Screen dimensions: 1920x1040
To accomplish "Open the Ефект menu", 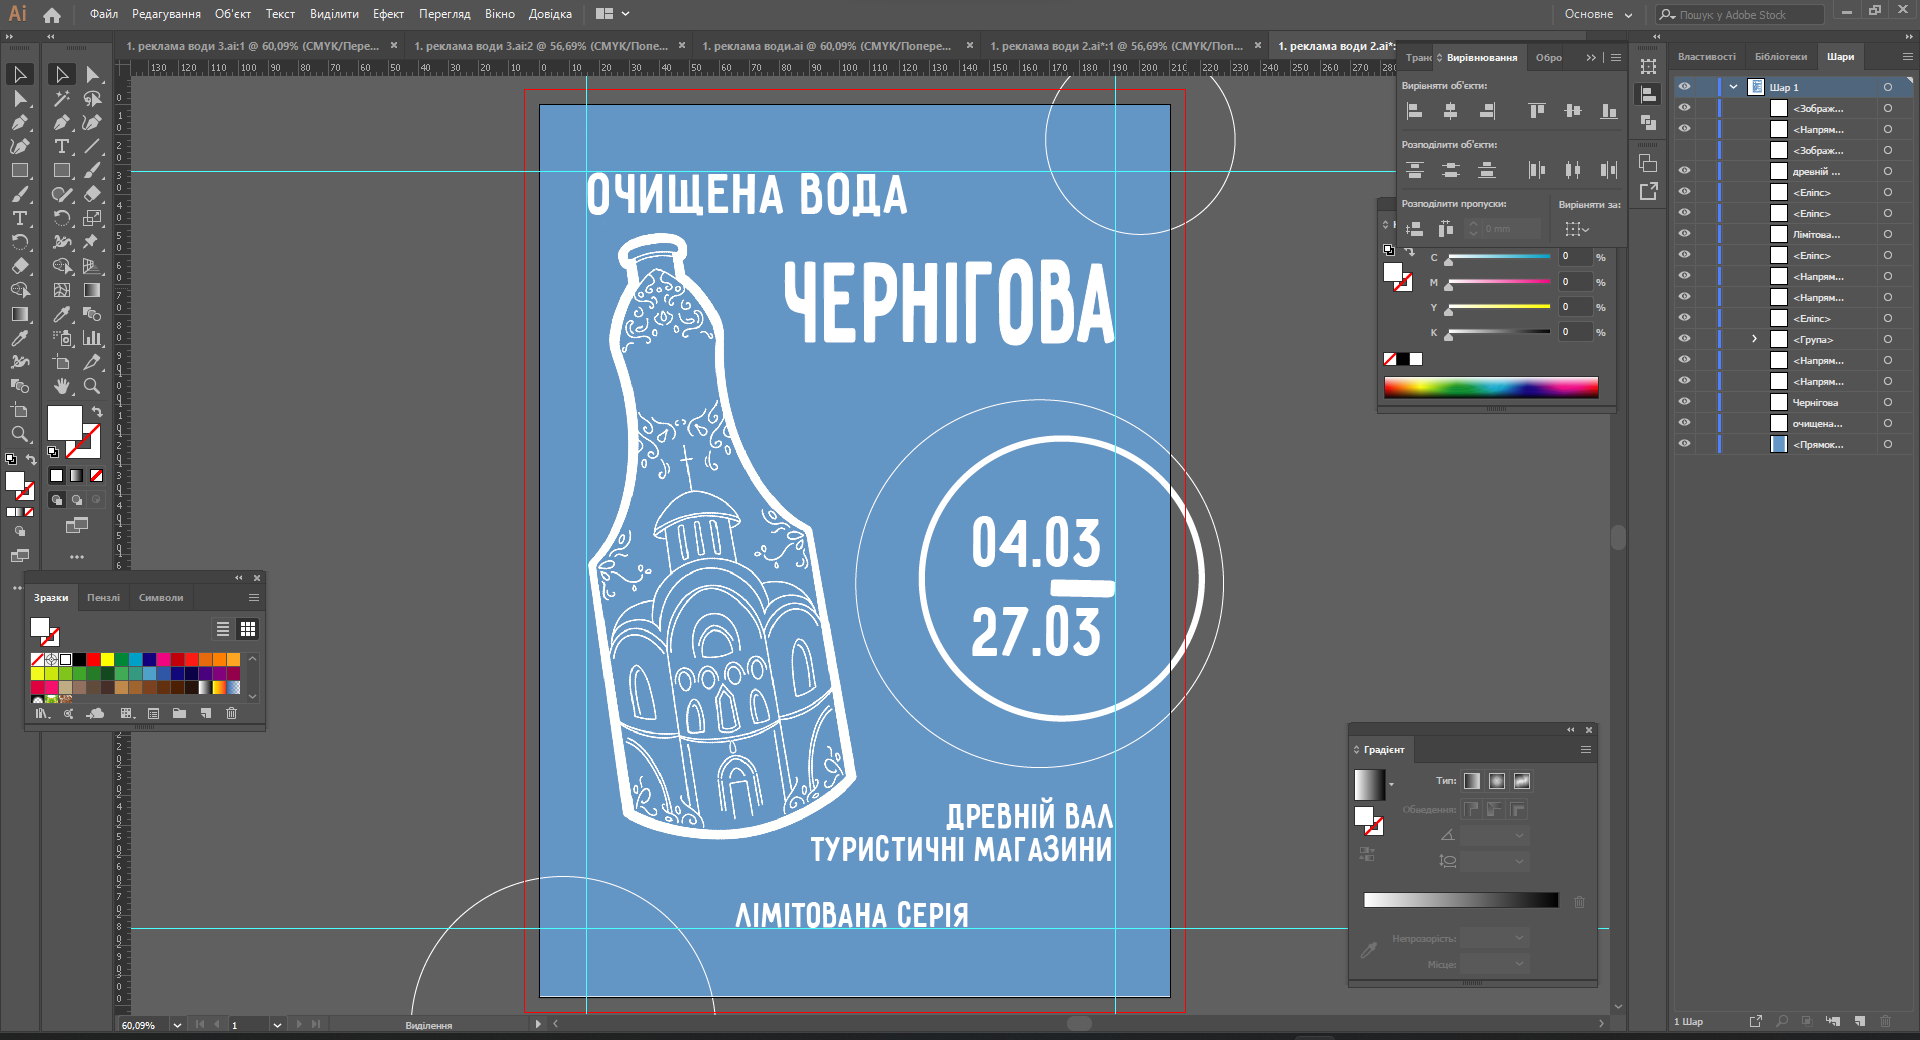I will point(388,14).
